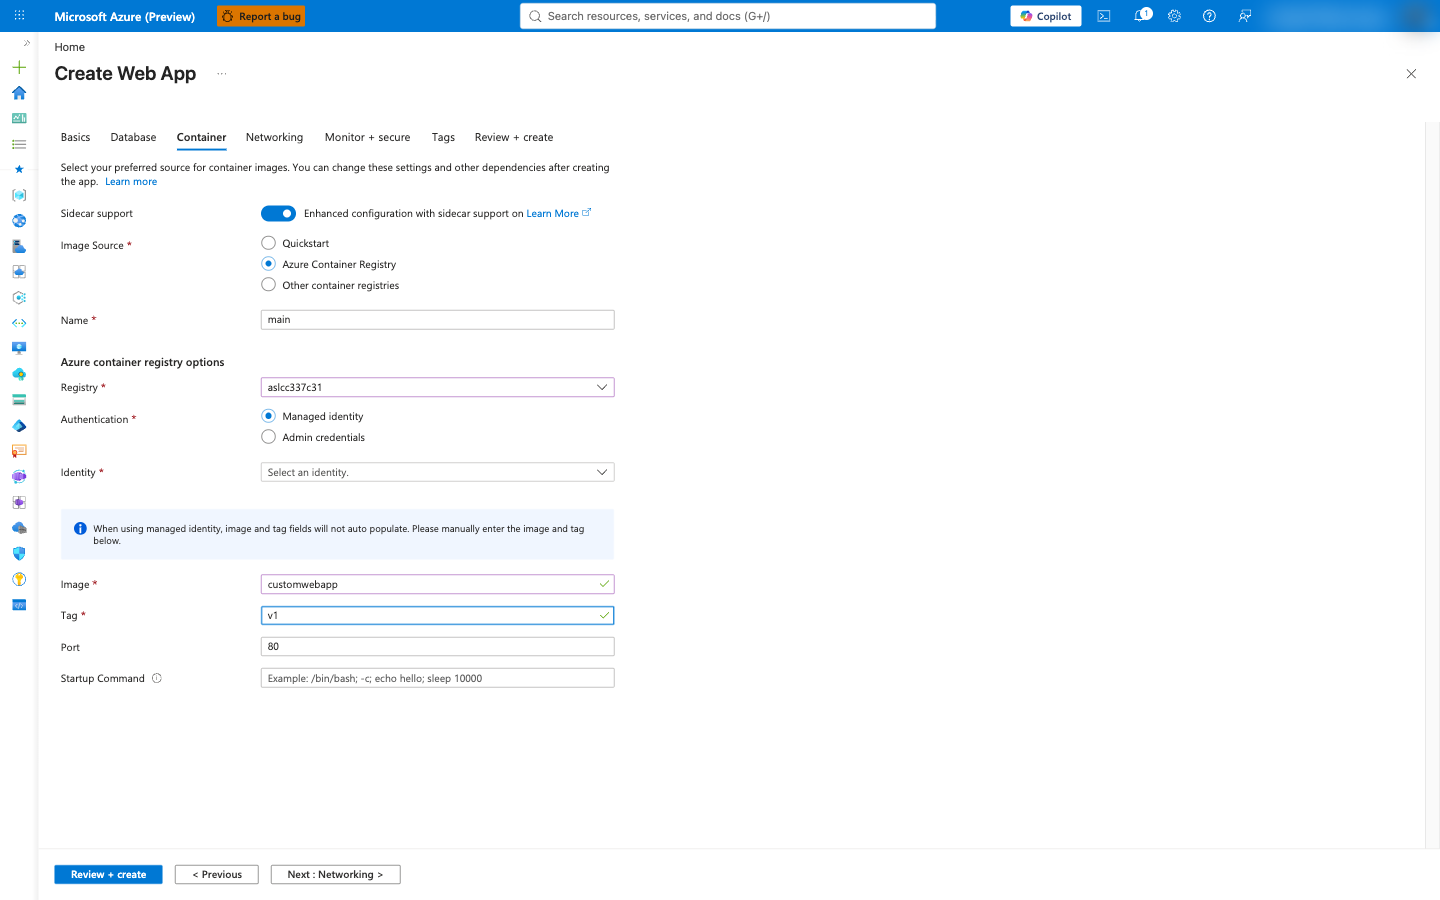
Task: Switch to the Database tab
Action: [x=133, y=137]
